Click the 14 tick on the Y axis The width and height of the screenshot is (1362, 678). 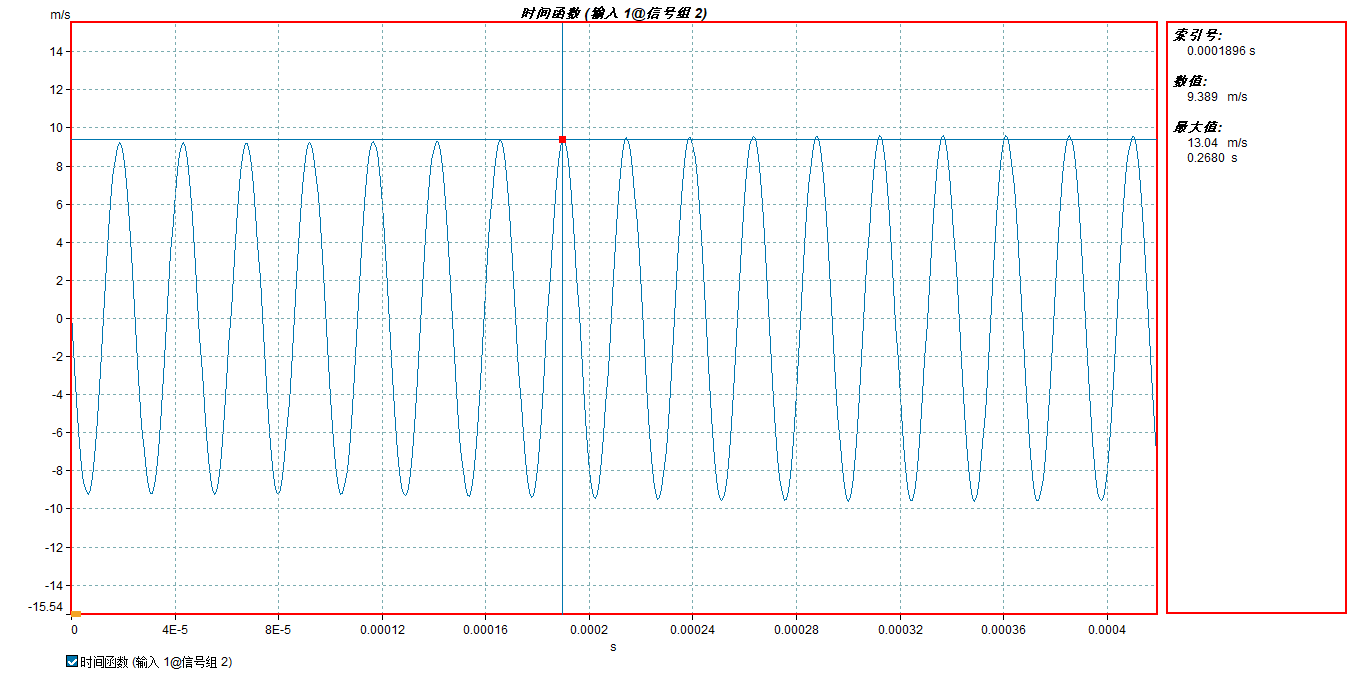[x=56, y=52]
